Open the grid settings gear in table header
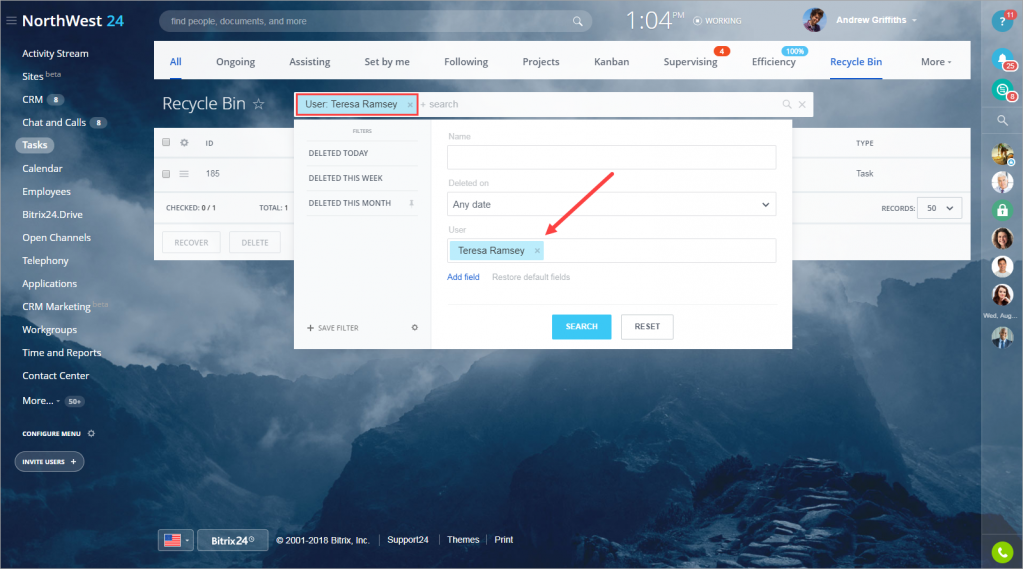Image resolution: width=1023 pixels, height=569 pixels. point(185,142)
